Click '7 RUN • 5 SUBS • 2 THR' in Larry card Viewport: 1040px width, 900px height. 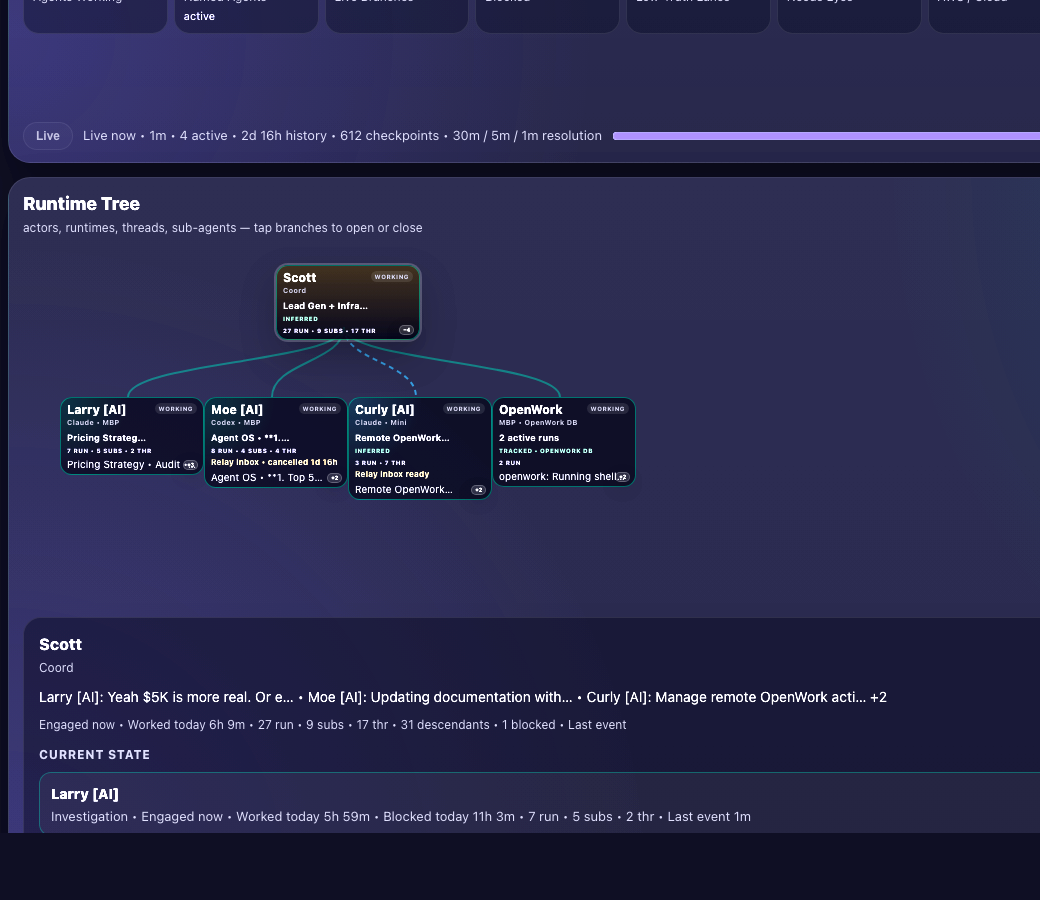click(109, 451)
